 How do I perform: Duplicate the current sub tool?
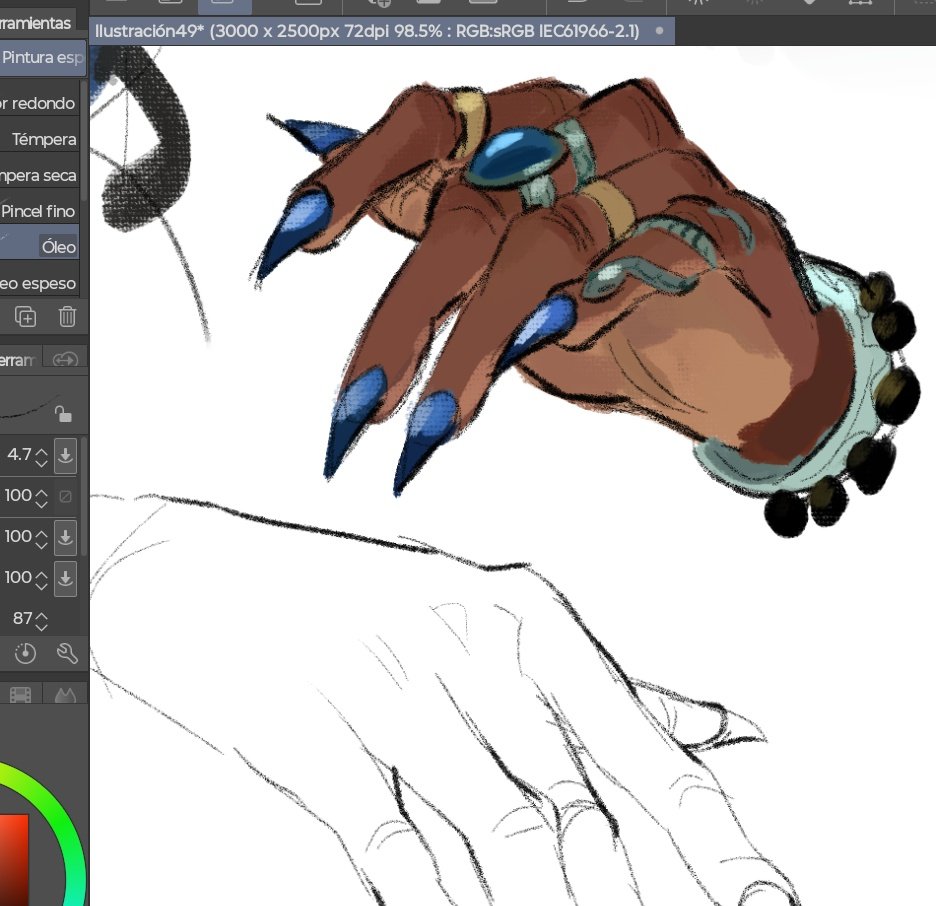[25, 316]
